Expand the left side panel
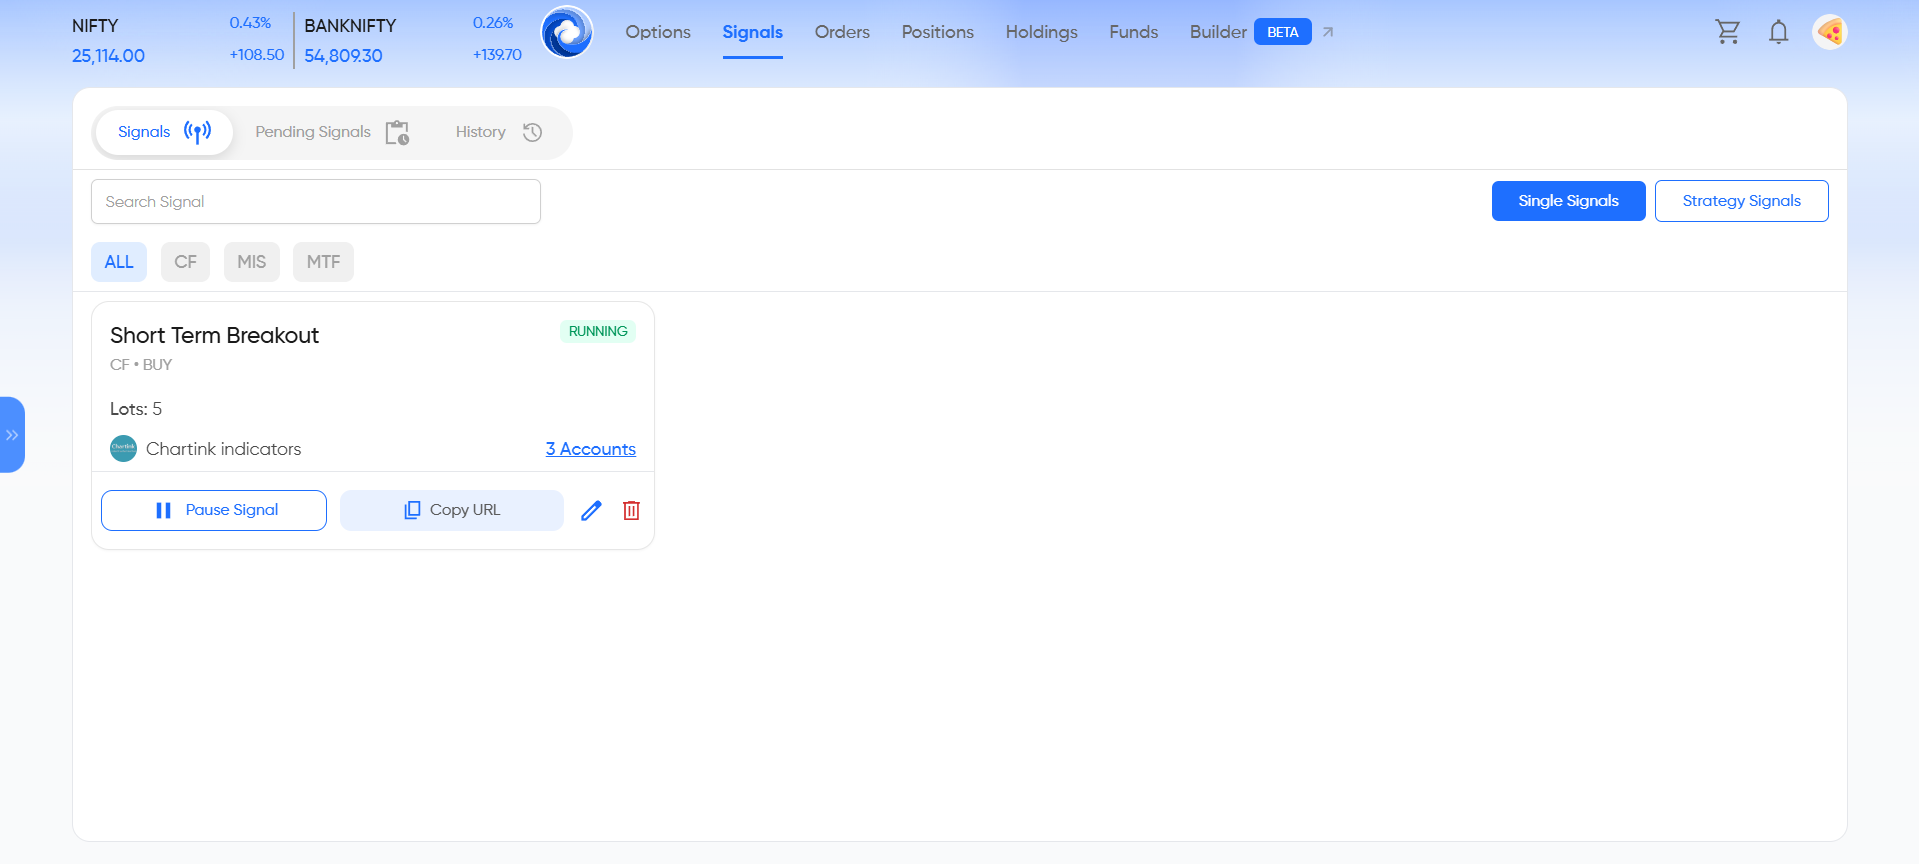Screen dimensions: 1919x864 [12, 435]
